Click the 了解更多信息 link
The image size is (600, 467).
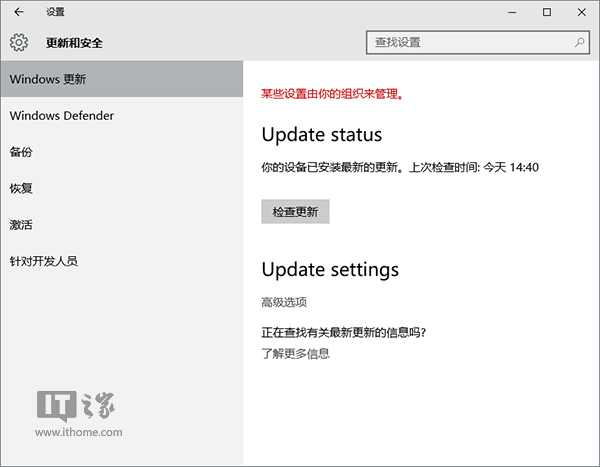tap(295, 353)
